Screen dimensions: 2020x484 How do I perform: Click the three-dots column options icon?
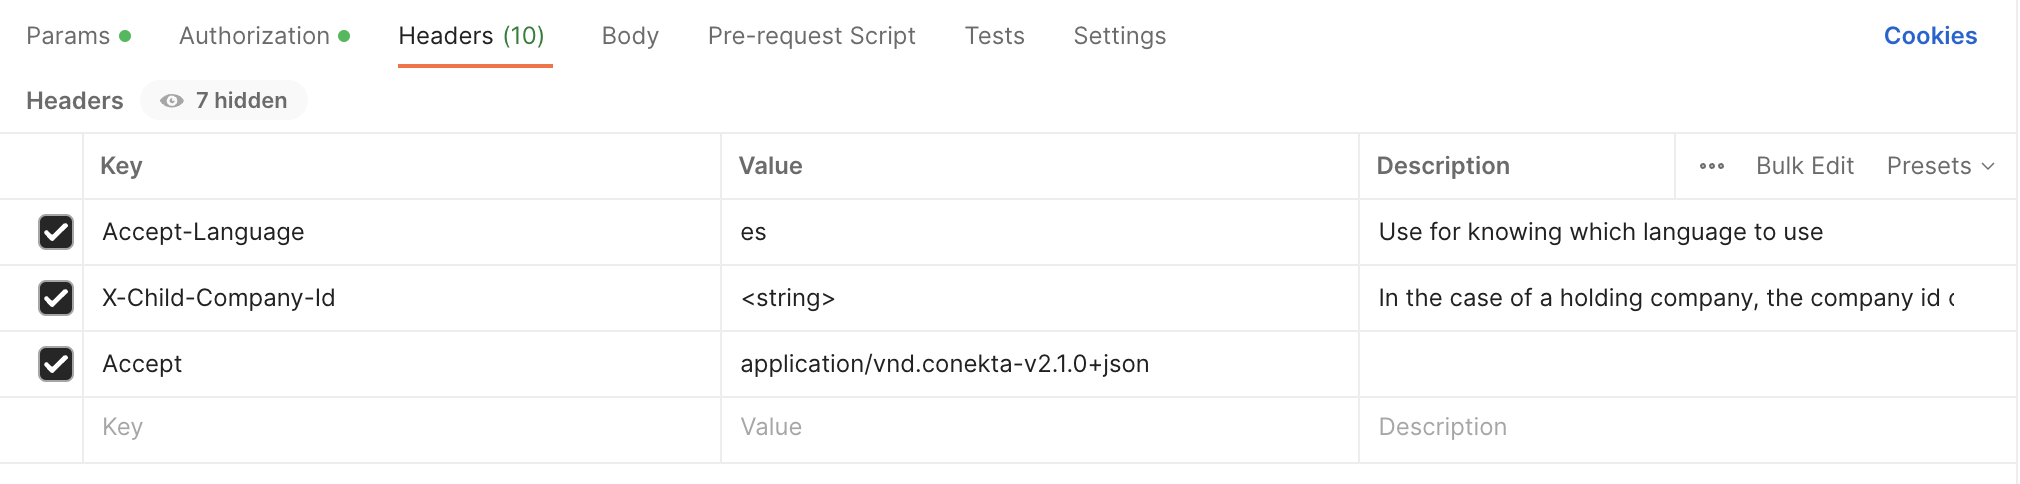pos(1711,166)
